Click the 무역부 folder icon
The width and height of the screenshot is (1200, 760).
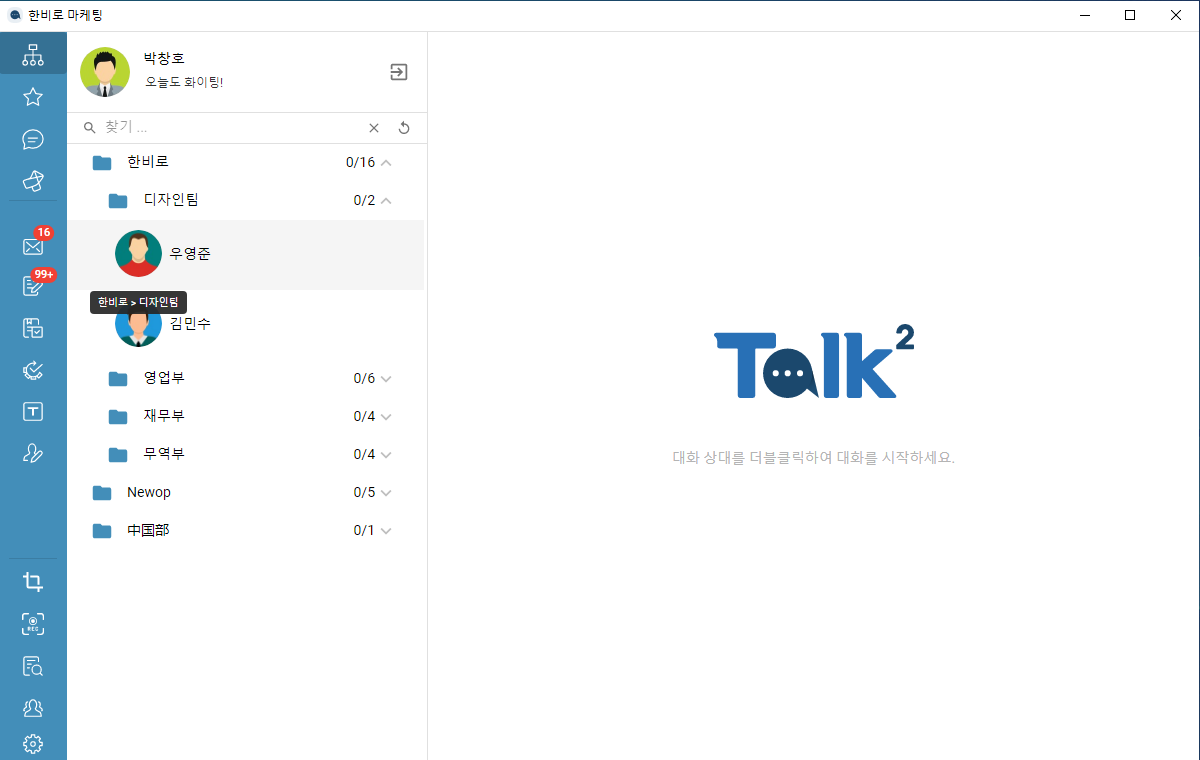[118, 455]
